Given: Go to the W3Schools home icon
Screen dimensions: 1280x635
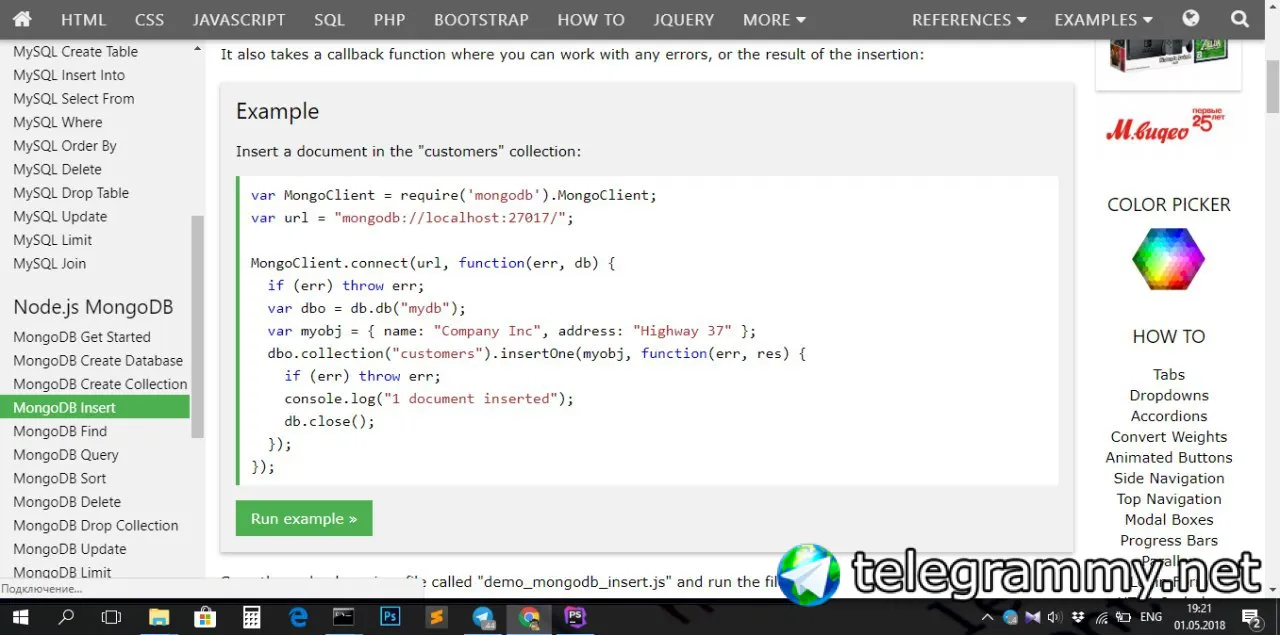Looking at the screenshot, I should tap(21, 19).
